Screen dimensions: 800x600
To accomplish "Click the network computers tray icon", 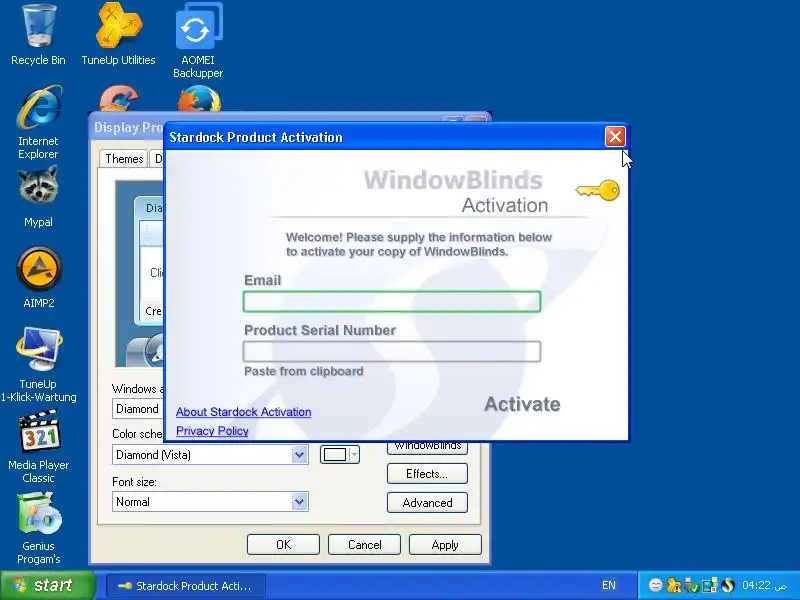I will point(709,585).
